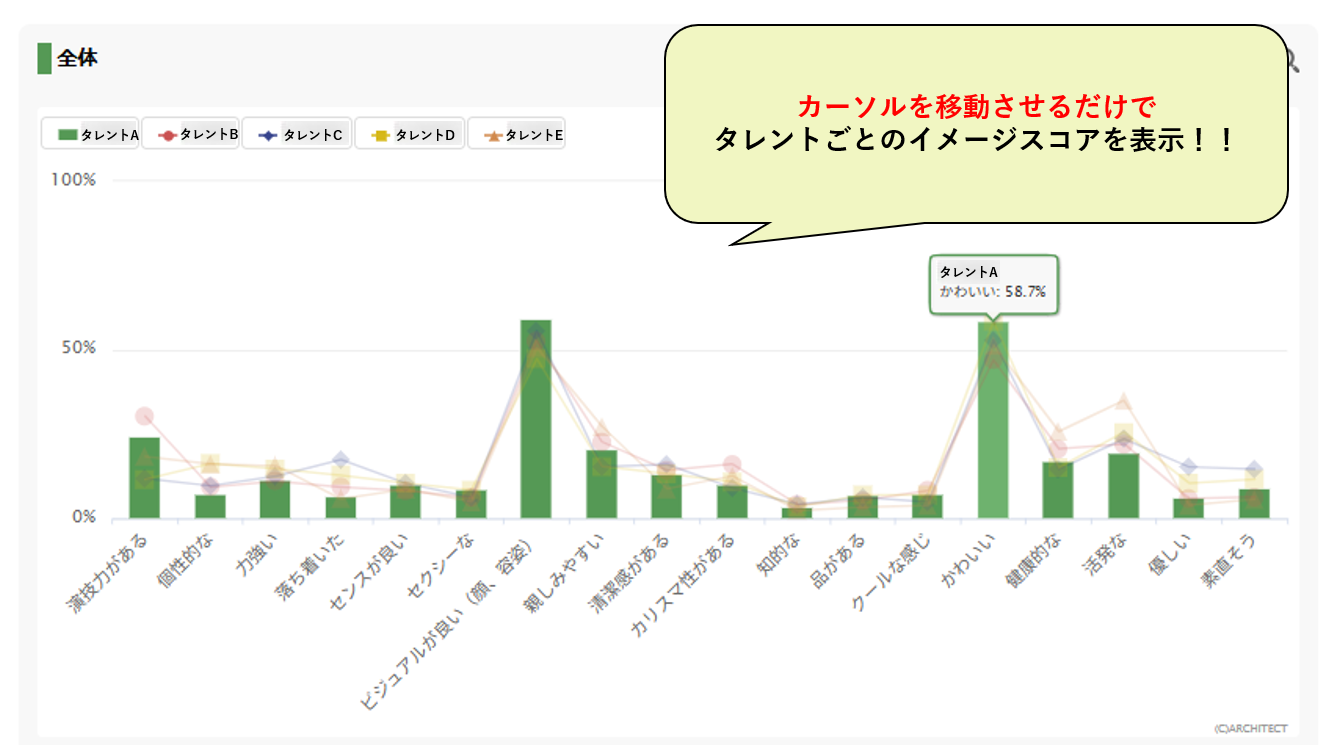Click the 全体 section heading
1327x745 pixels.
tap(77, 58)
